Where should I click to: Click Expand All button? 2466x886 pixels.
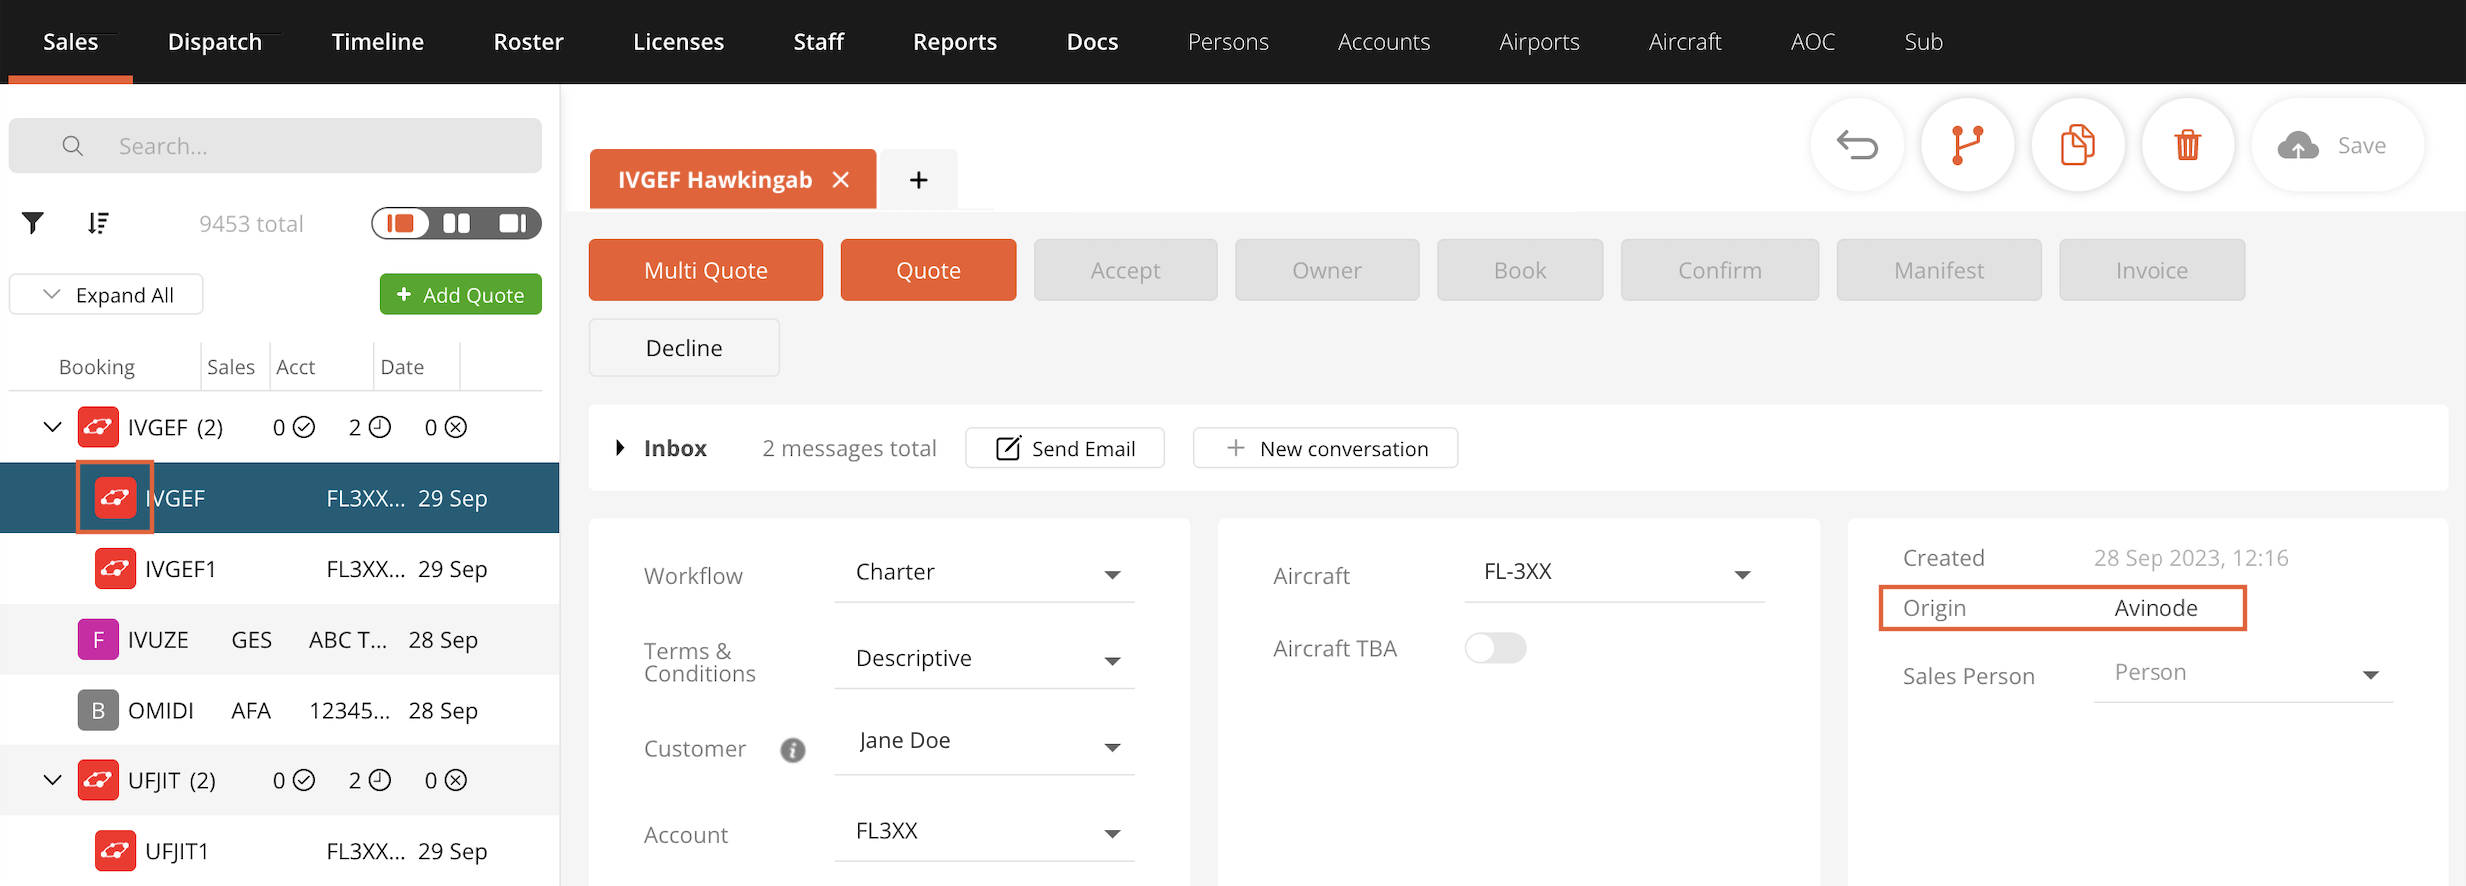106,295
